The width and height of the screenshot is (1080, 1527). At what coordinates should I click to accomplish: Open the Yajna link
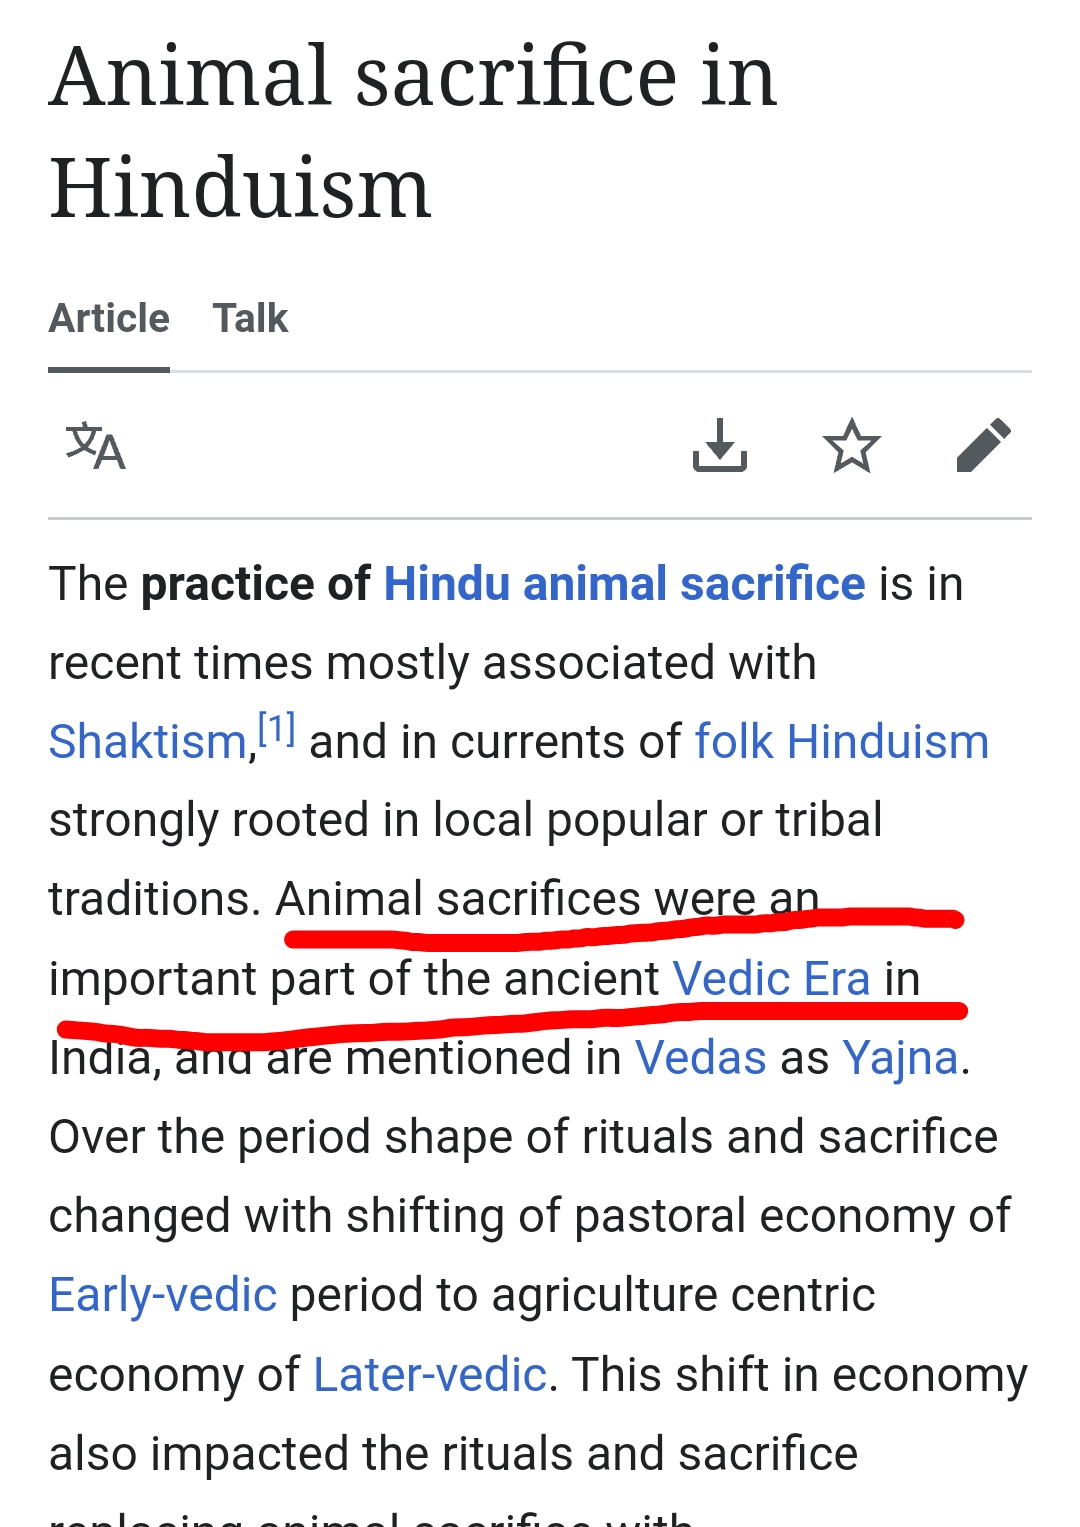click(x=900, y=1059)
